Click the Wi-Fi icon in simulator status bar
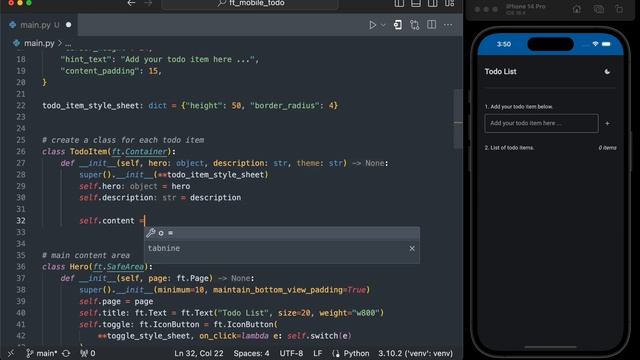640x360 pixels. pyautogui.click(x=595, y=44)
